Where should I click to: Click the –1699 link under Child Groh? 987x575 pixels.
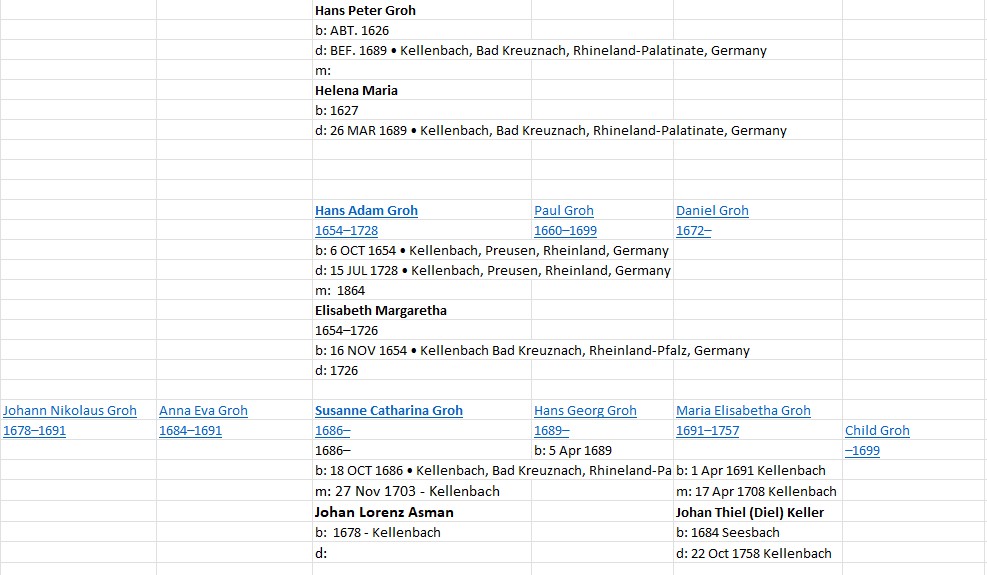(862, 451)
